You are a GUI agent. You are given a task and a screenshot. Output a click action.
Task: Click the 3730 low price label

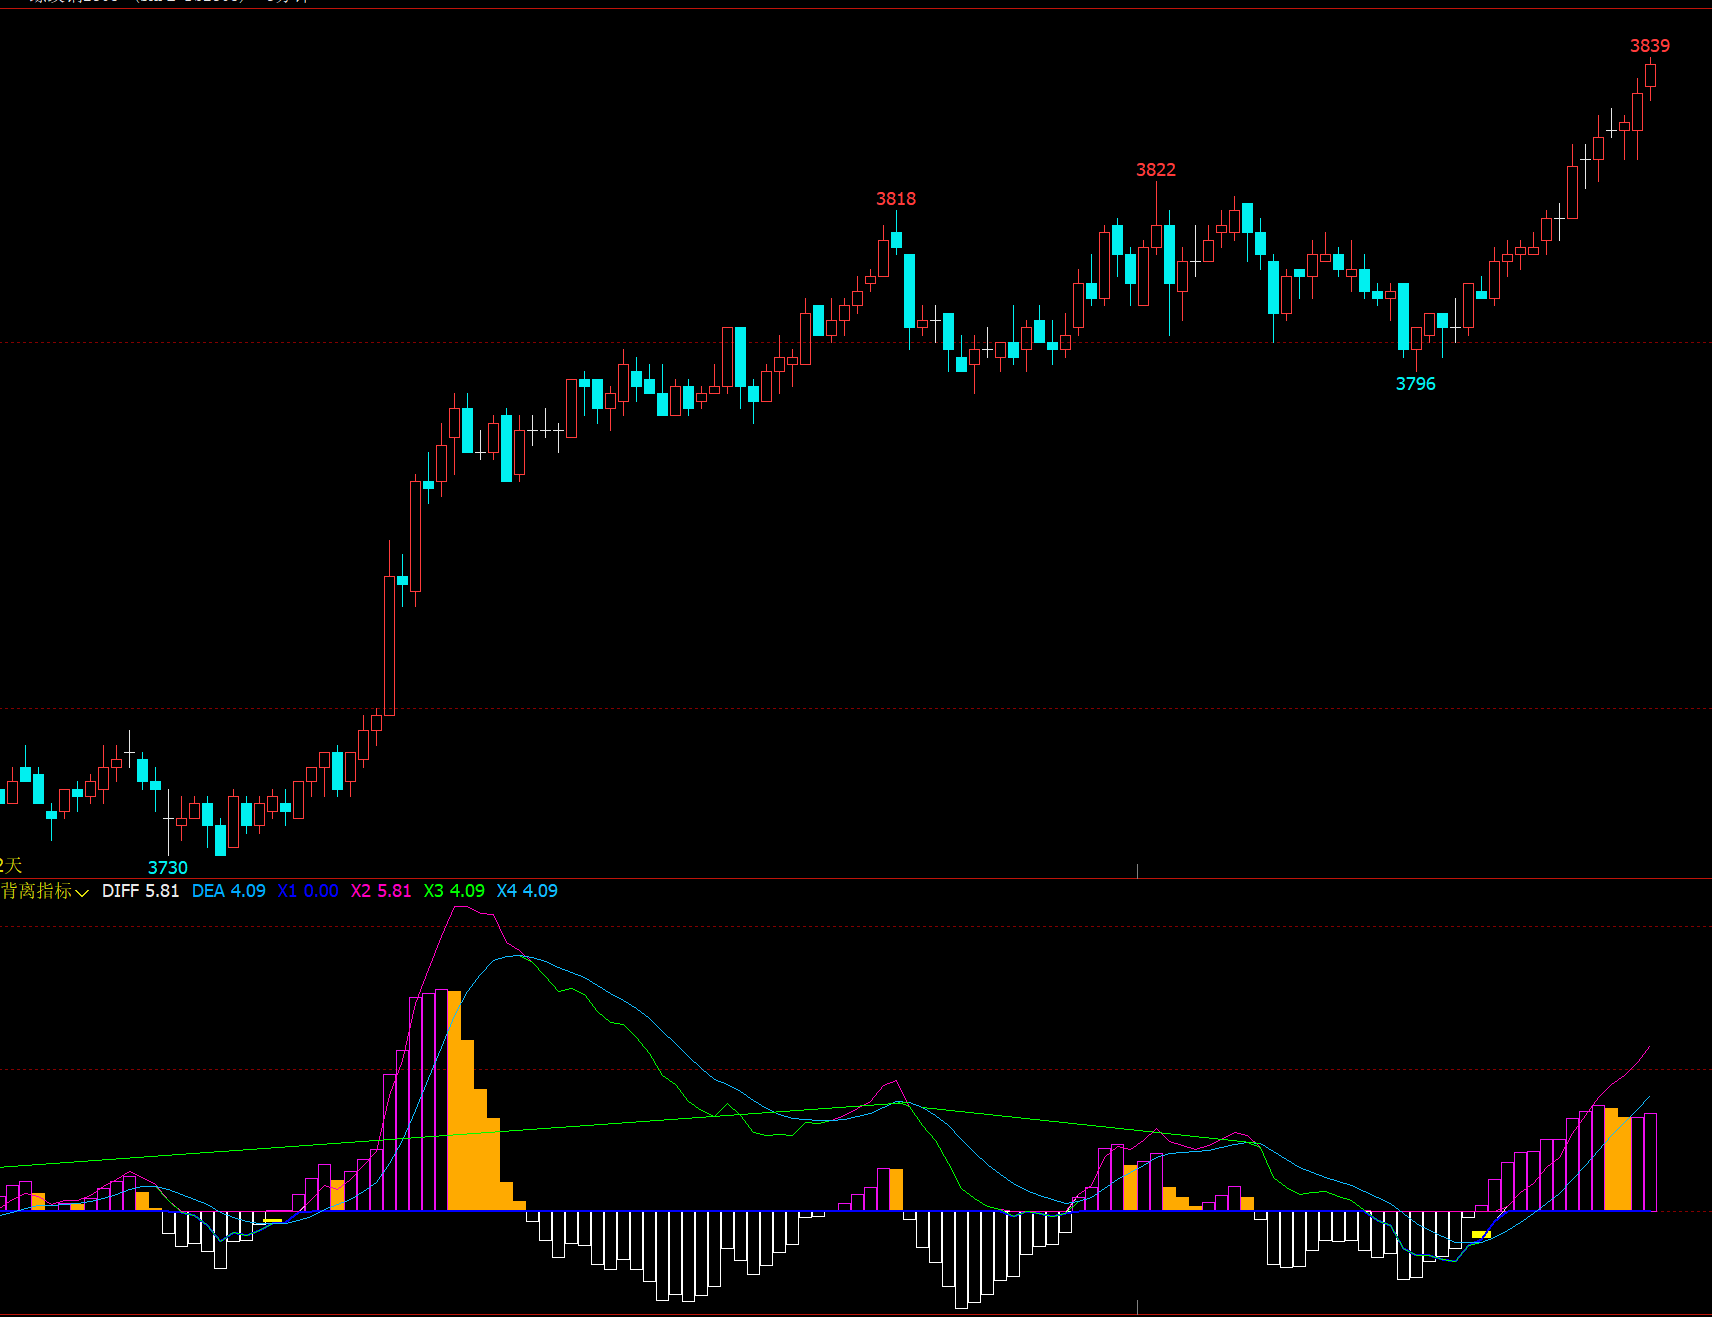point(168,868)
